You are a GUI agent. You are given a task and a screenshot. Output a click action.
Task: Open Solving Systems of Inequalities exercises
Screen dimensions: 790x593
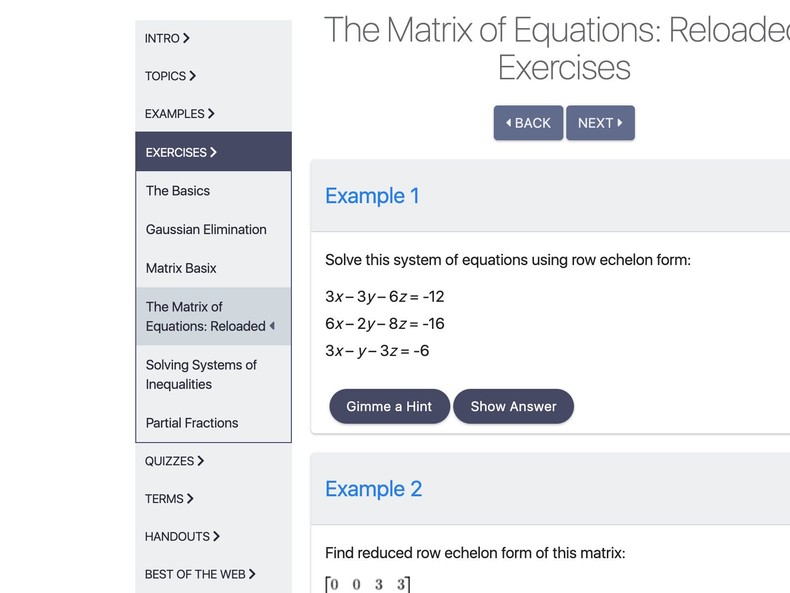pyautogui.click(x=201, y=374)
